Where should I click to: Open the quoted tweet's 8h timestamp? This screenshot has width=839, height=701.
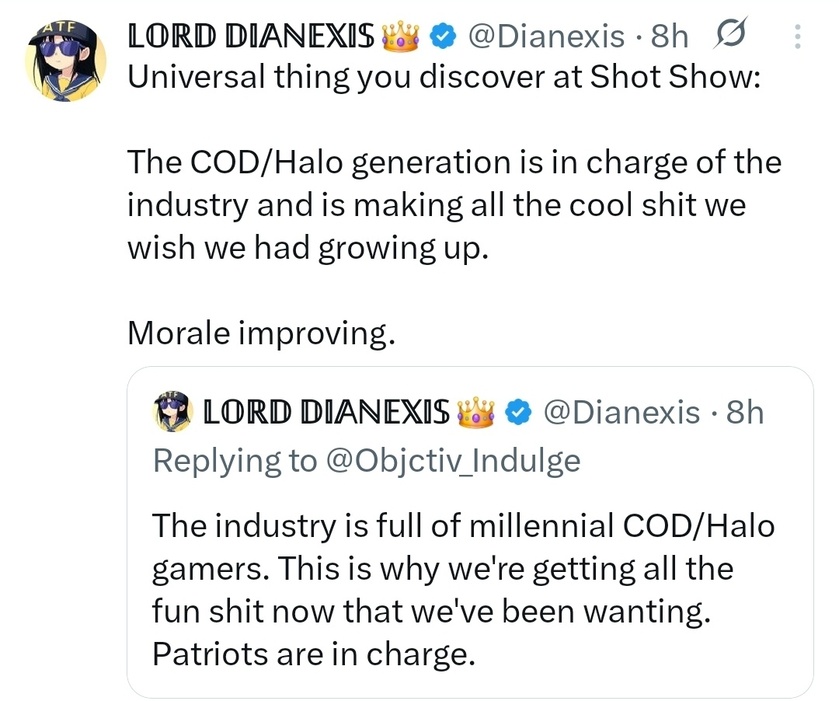pos(744,412)
